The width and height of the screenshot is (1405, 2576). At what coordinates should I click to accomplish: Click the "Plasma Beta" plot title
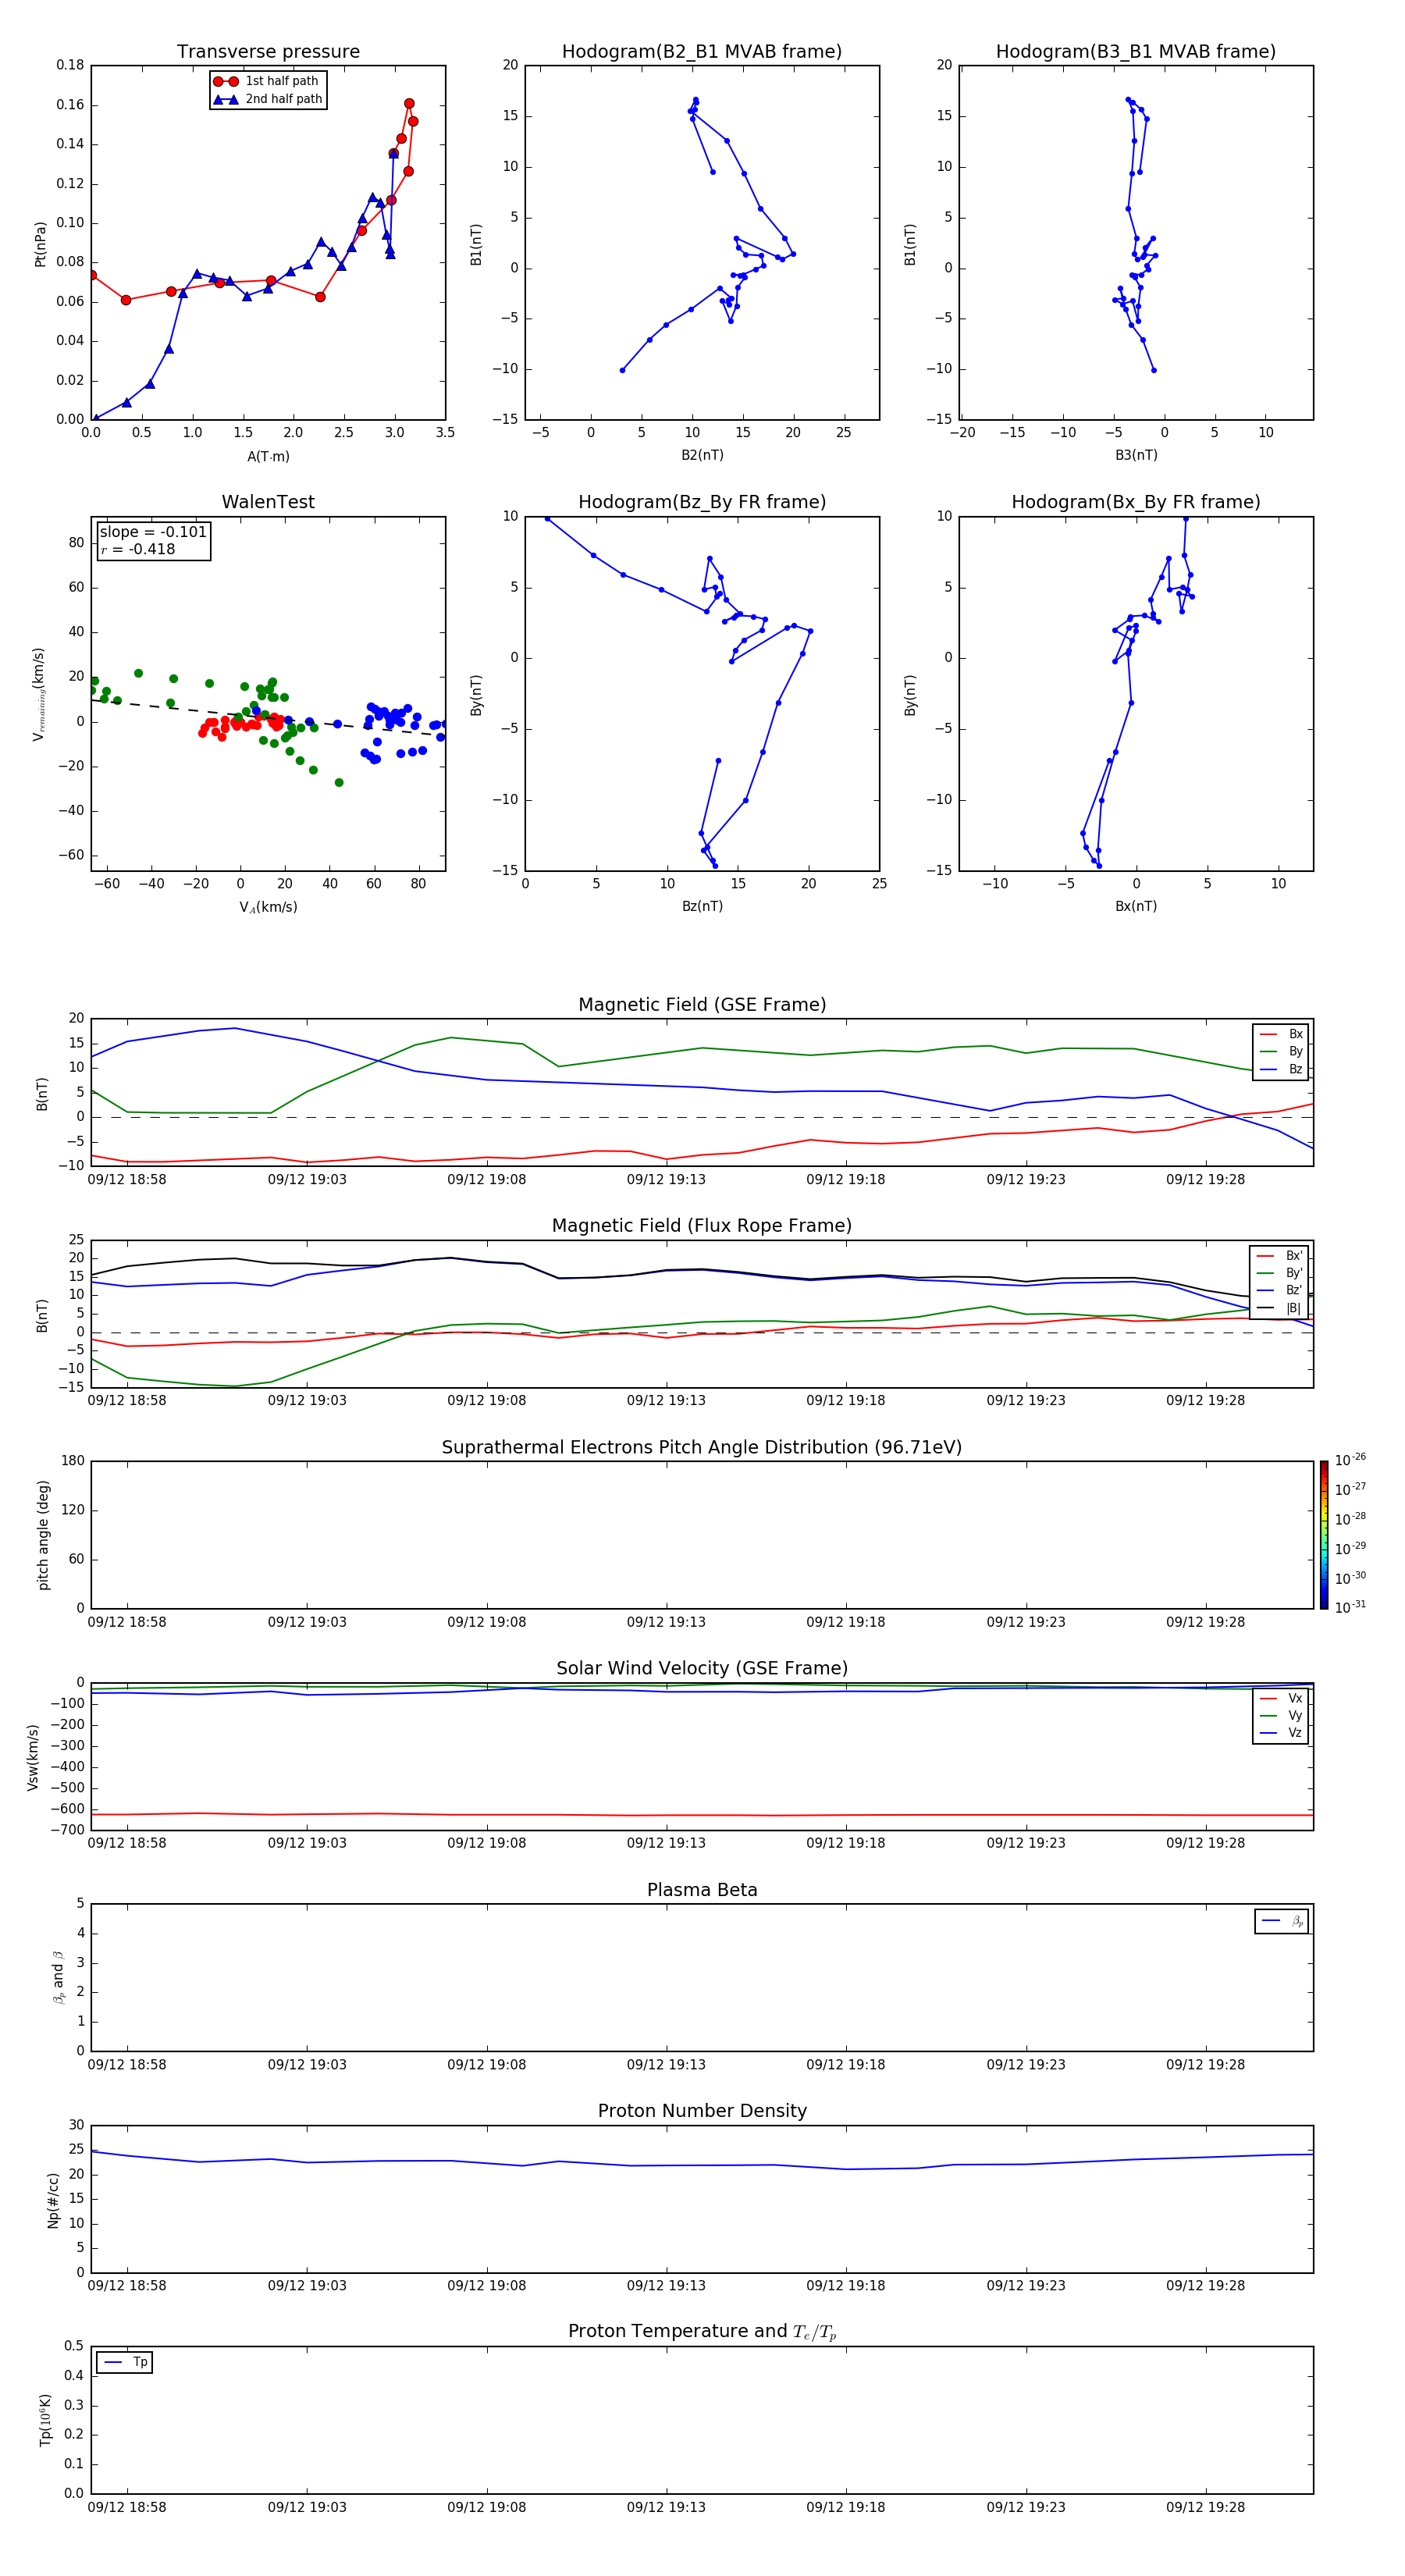[702, 1890]
